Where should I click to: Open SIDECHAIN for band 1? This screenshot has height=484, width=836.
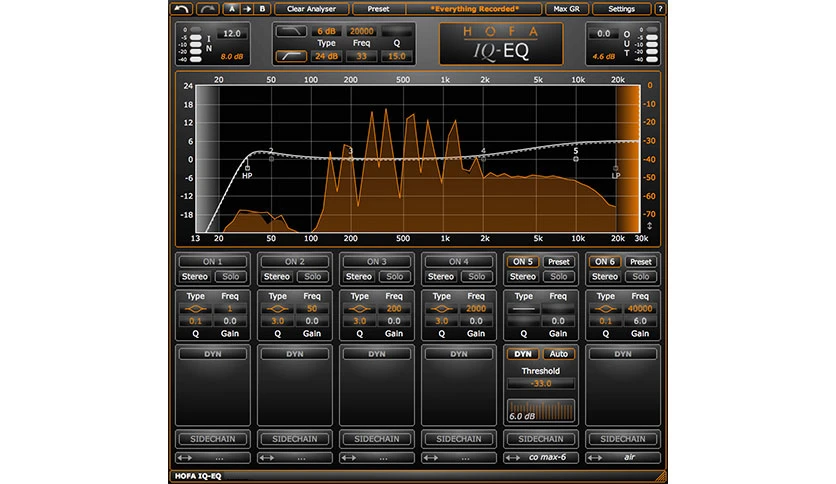coord(213,439)
